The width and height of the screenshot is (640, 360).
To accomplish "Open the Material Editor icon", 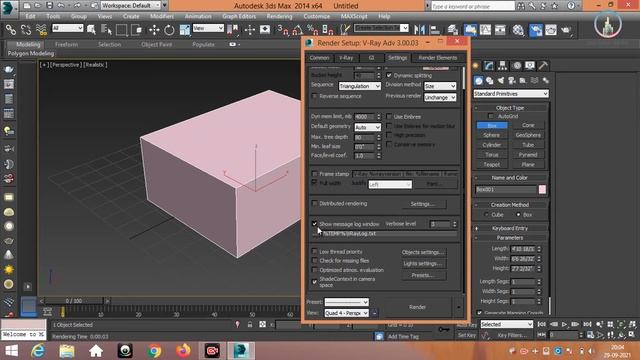I will coord(518,29).
